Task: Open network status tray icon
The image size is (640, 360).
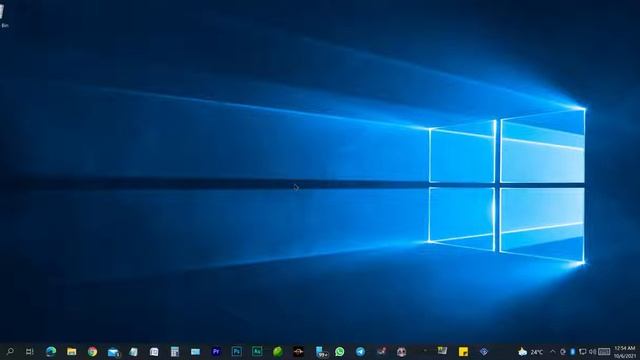Action: tap(582, 351)
